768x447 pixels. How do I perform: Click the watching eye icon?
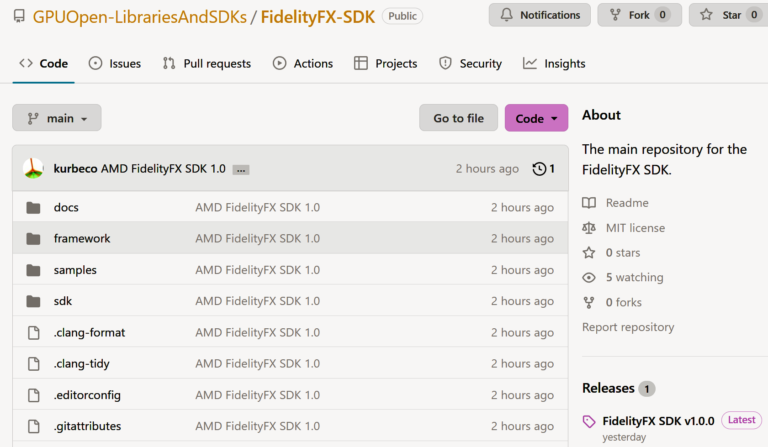coord(589,278)
